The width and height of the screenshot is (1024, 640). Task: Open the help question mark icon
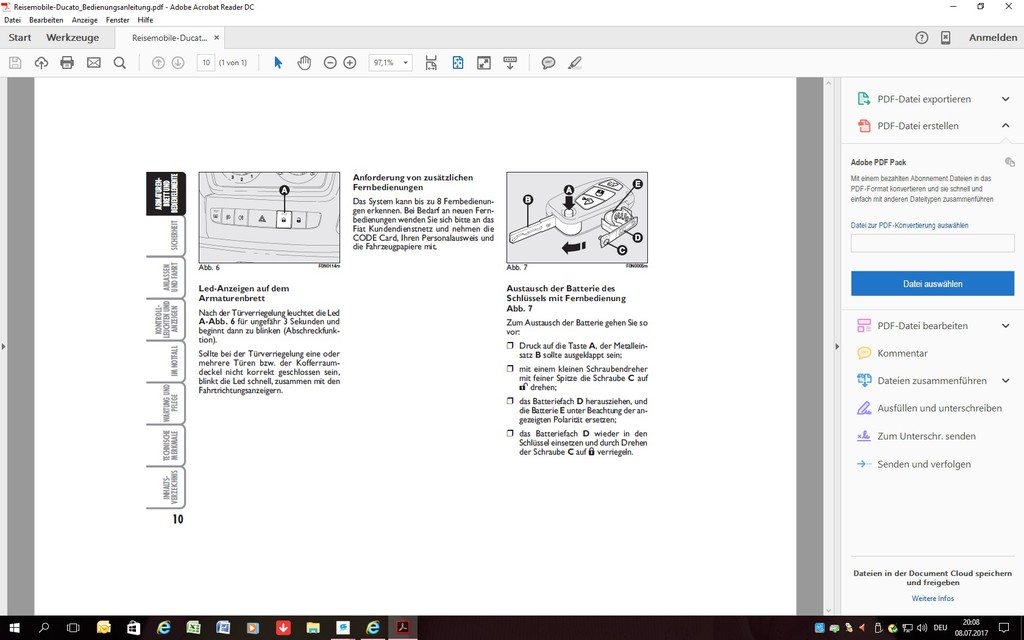pyautogui.click(x=921, y=38)
